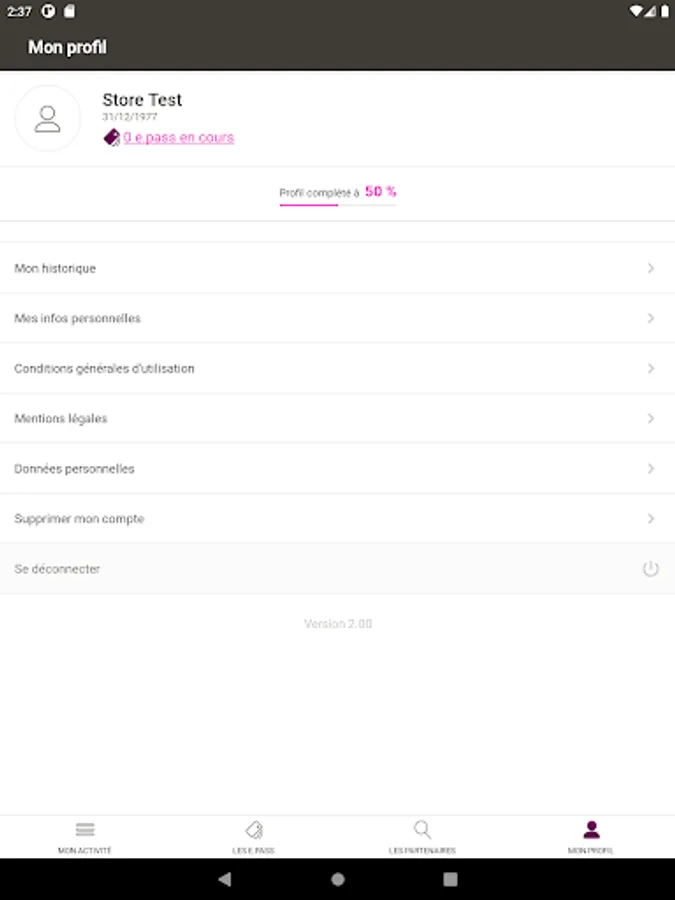The image size is (675, 900).
Task: Click the profile completion progress bar
Action: tap(337, 204)
